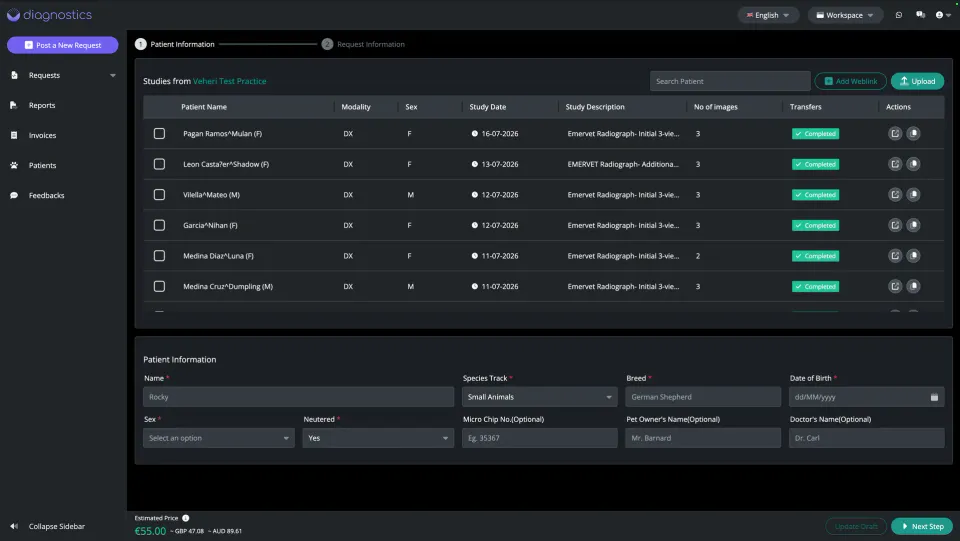Click the Requests document icon
Image resolution: width=960 pixels, height=541 pixels.
(14, 75)
